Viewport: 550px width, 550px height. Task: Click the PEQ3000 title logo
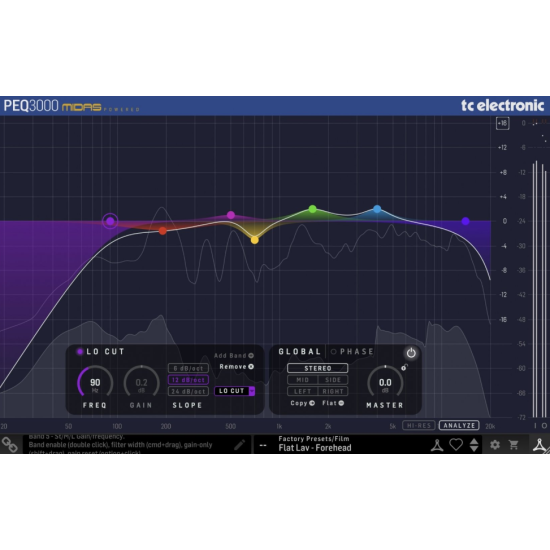pos(31,106)
